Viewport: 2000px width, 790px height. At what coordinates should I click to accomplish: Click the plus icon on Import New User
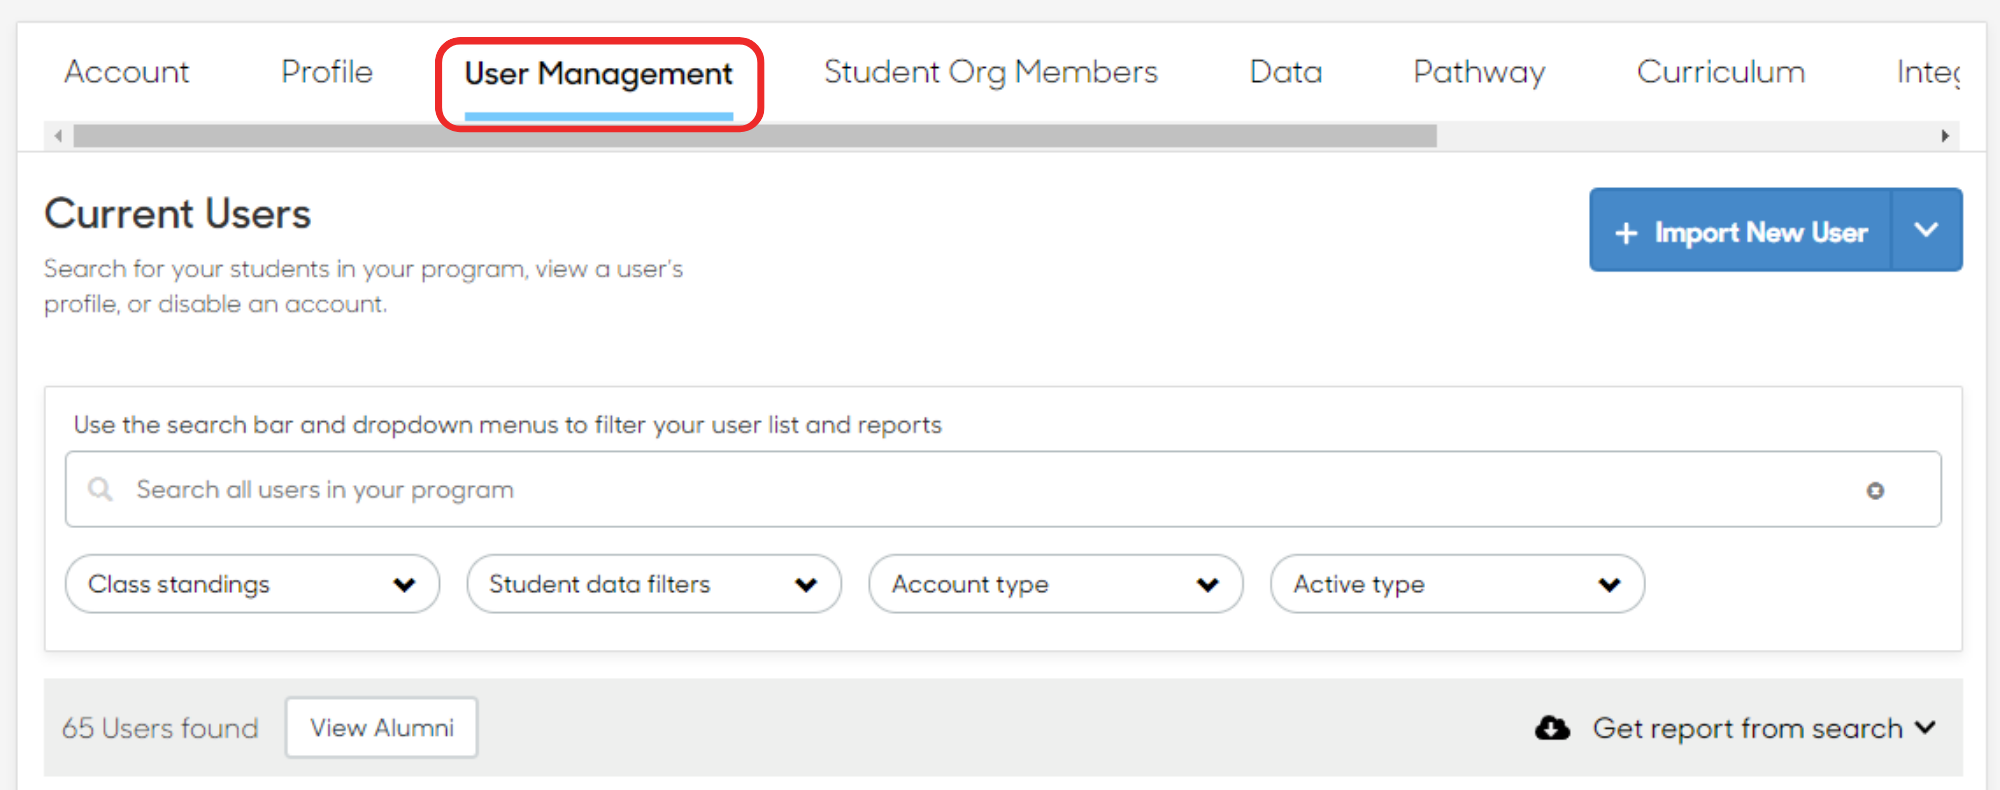1626,233
